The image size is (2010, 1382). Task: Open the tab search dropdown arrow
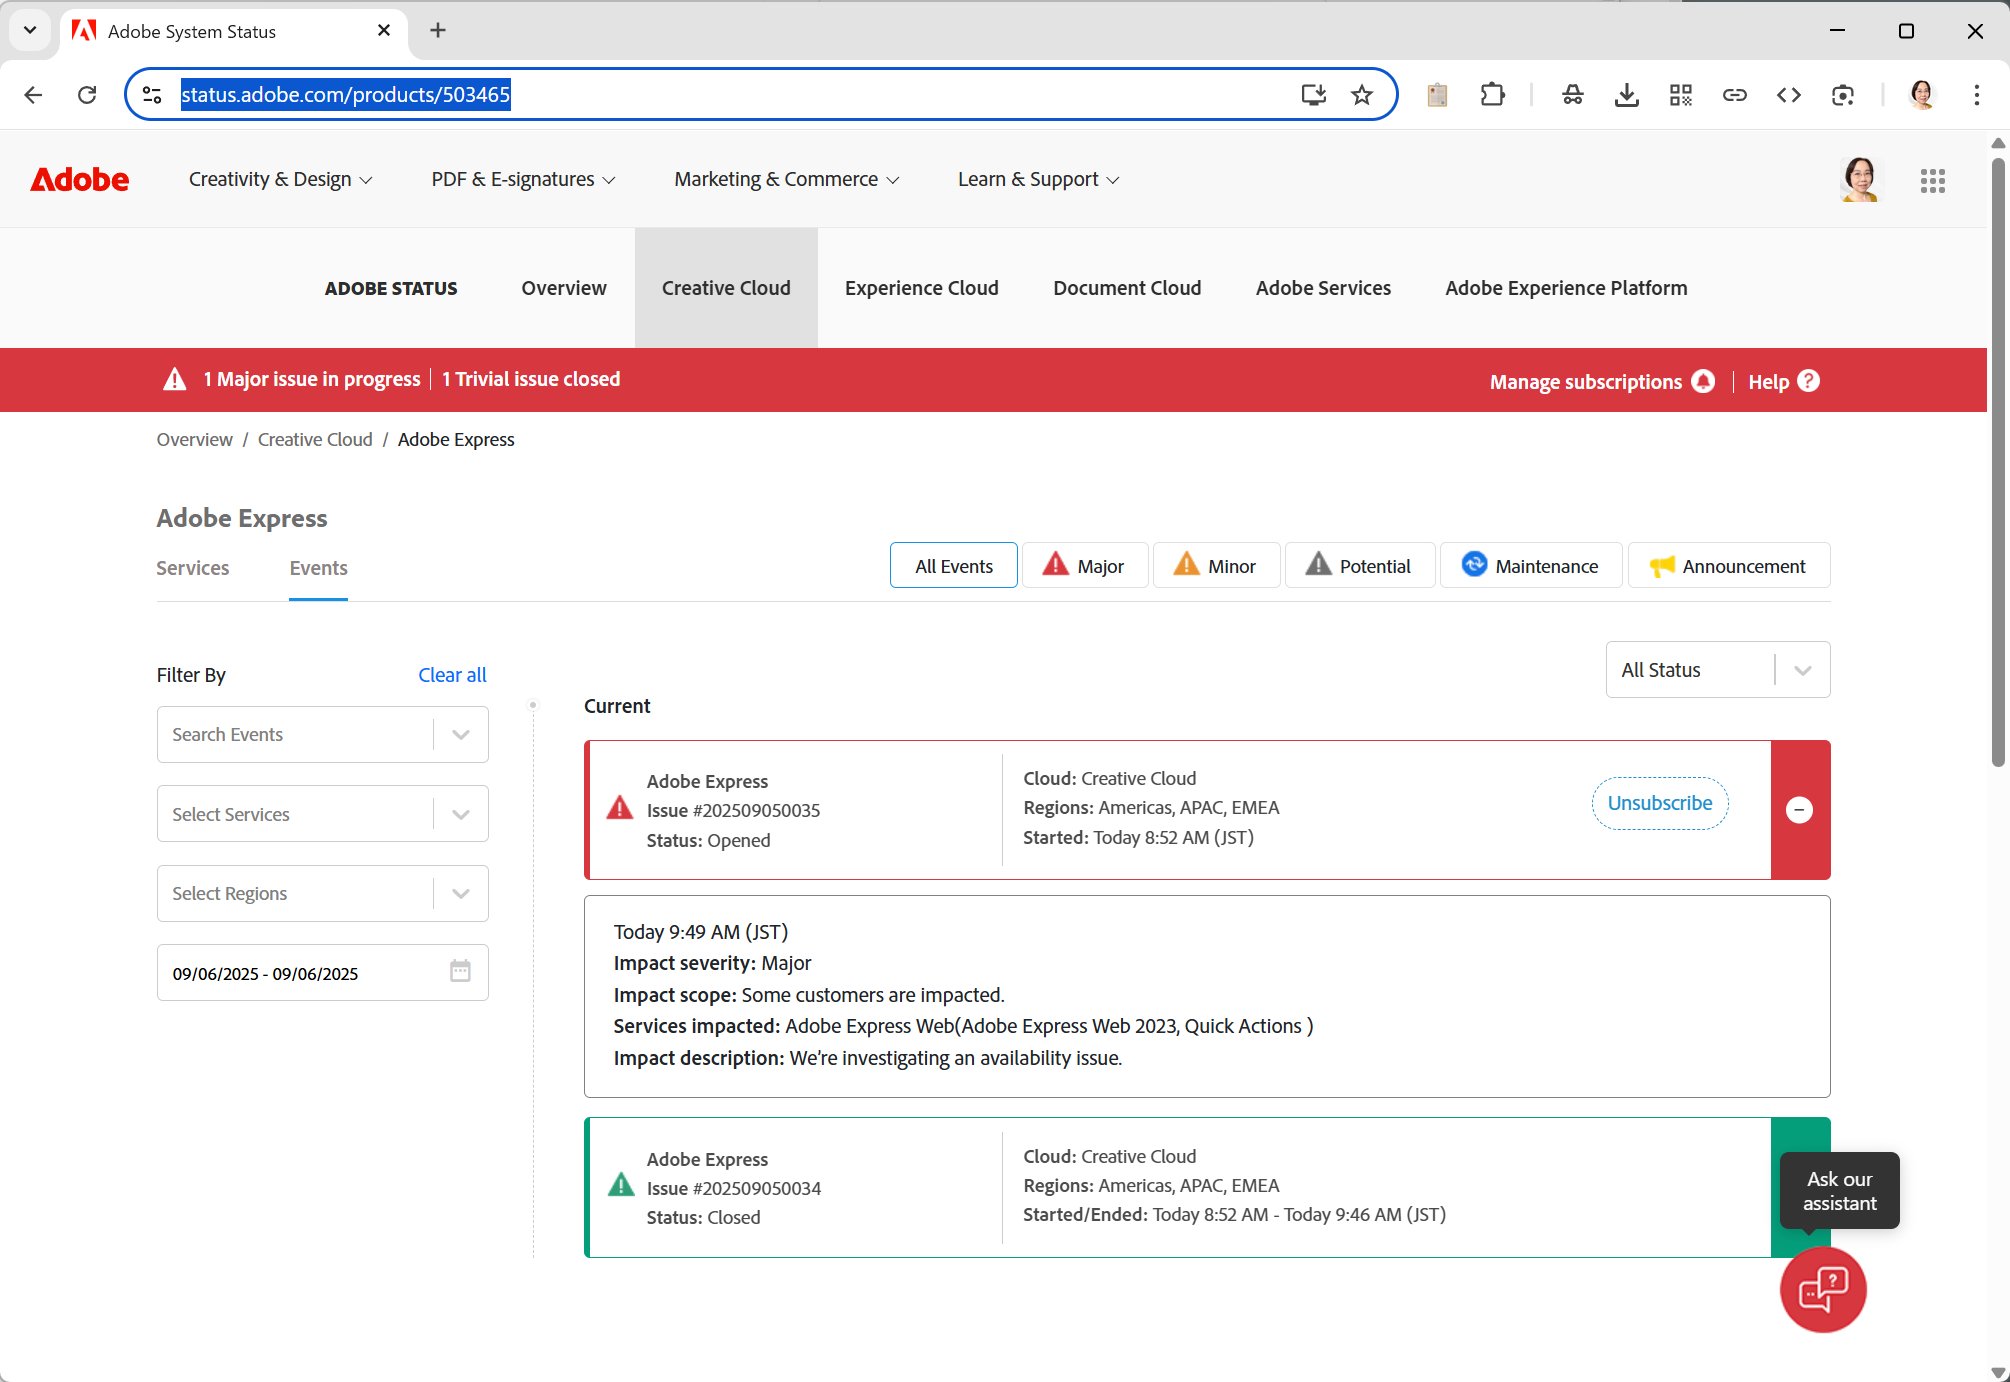coord(30,30)
